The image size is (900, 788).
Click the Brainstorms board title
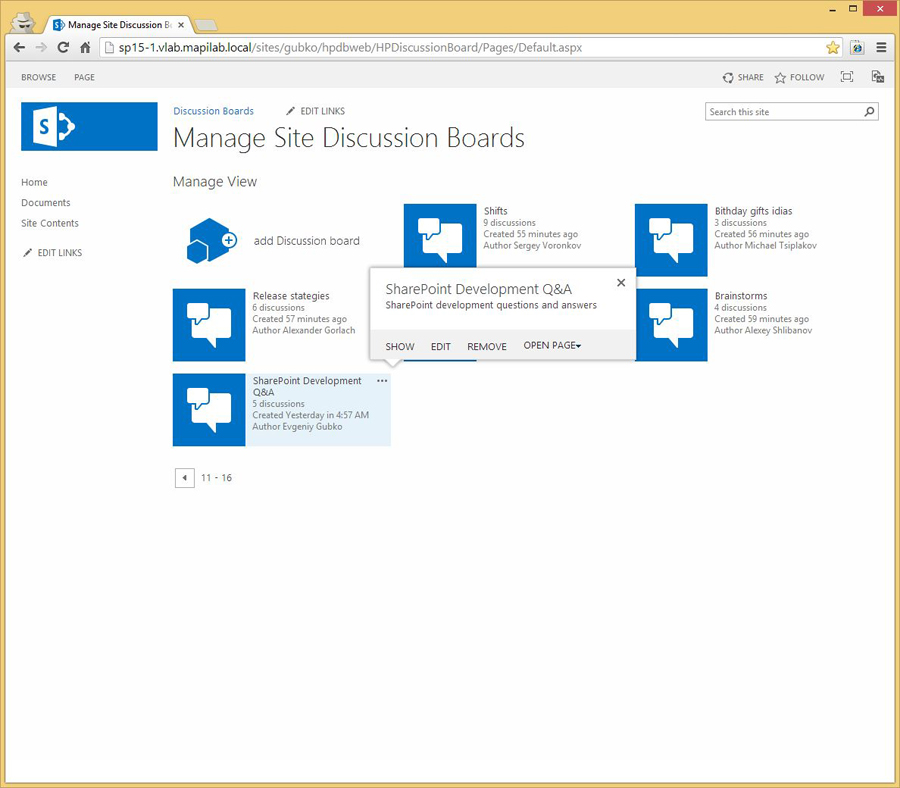coord(740,296)
